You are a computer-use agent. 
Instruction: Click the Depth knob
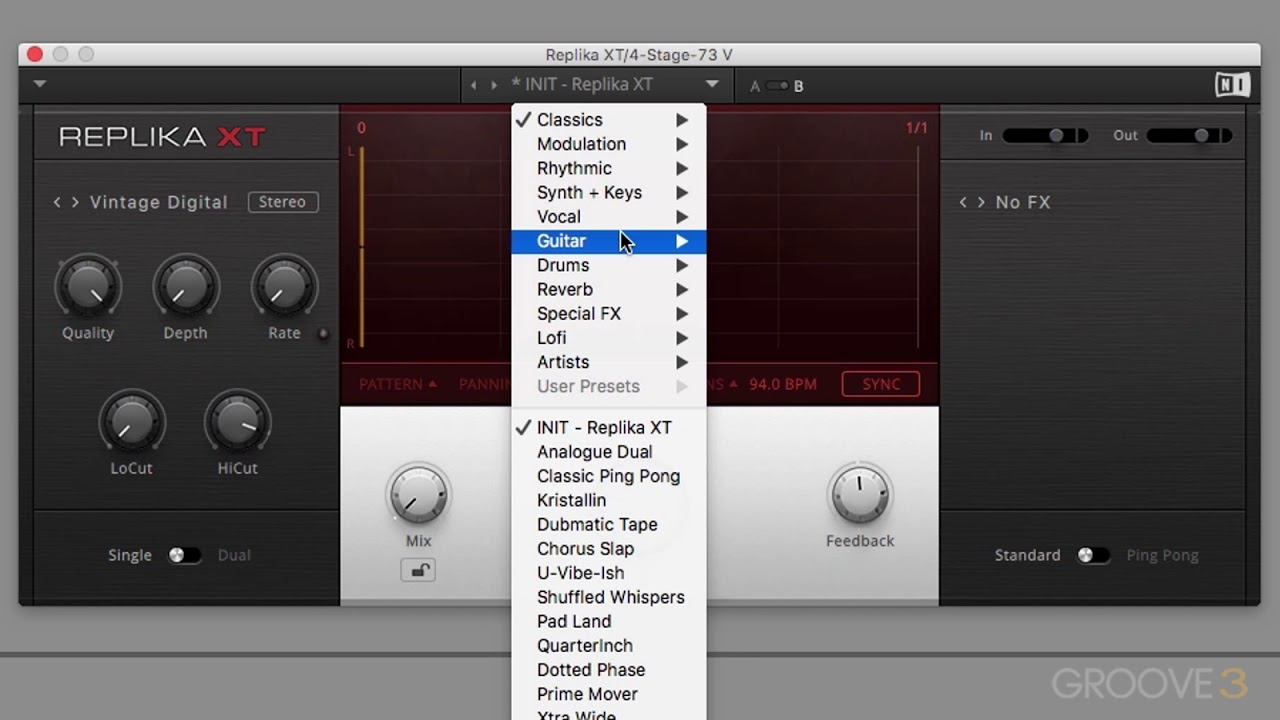(x=186, y=286)
